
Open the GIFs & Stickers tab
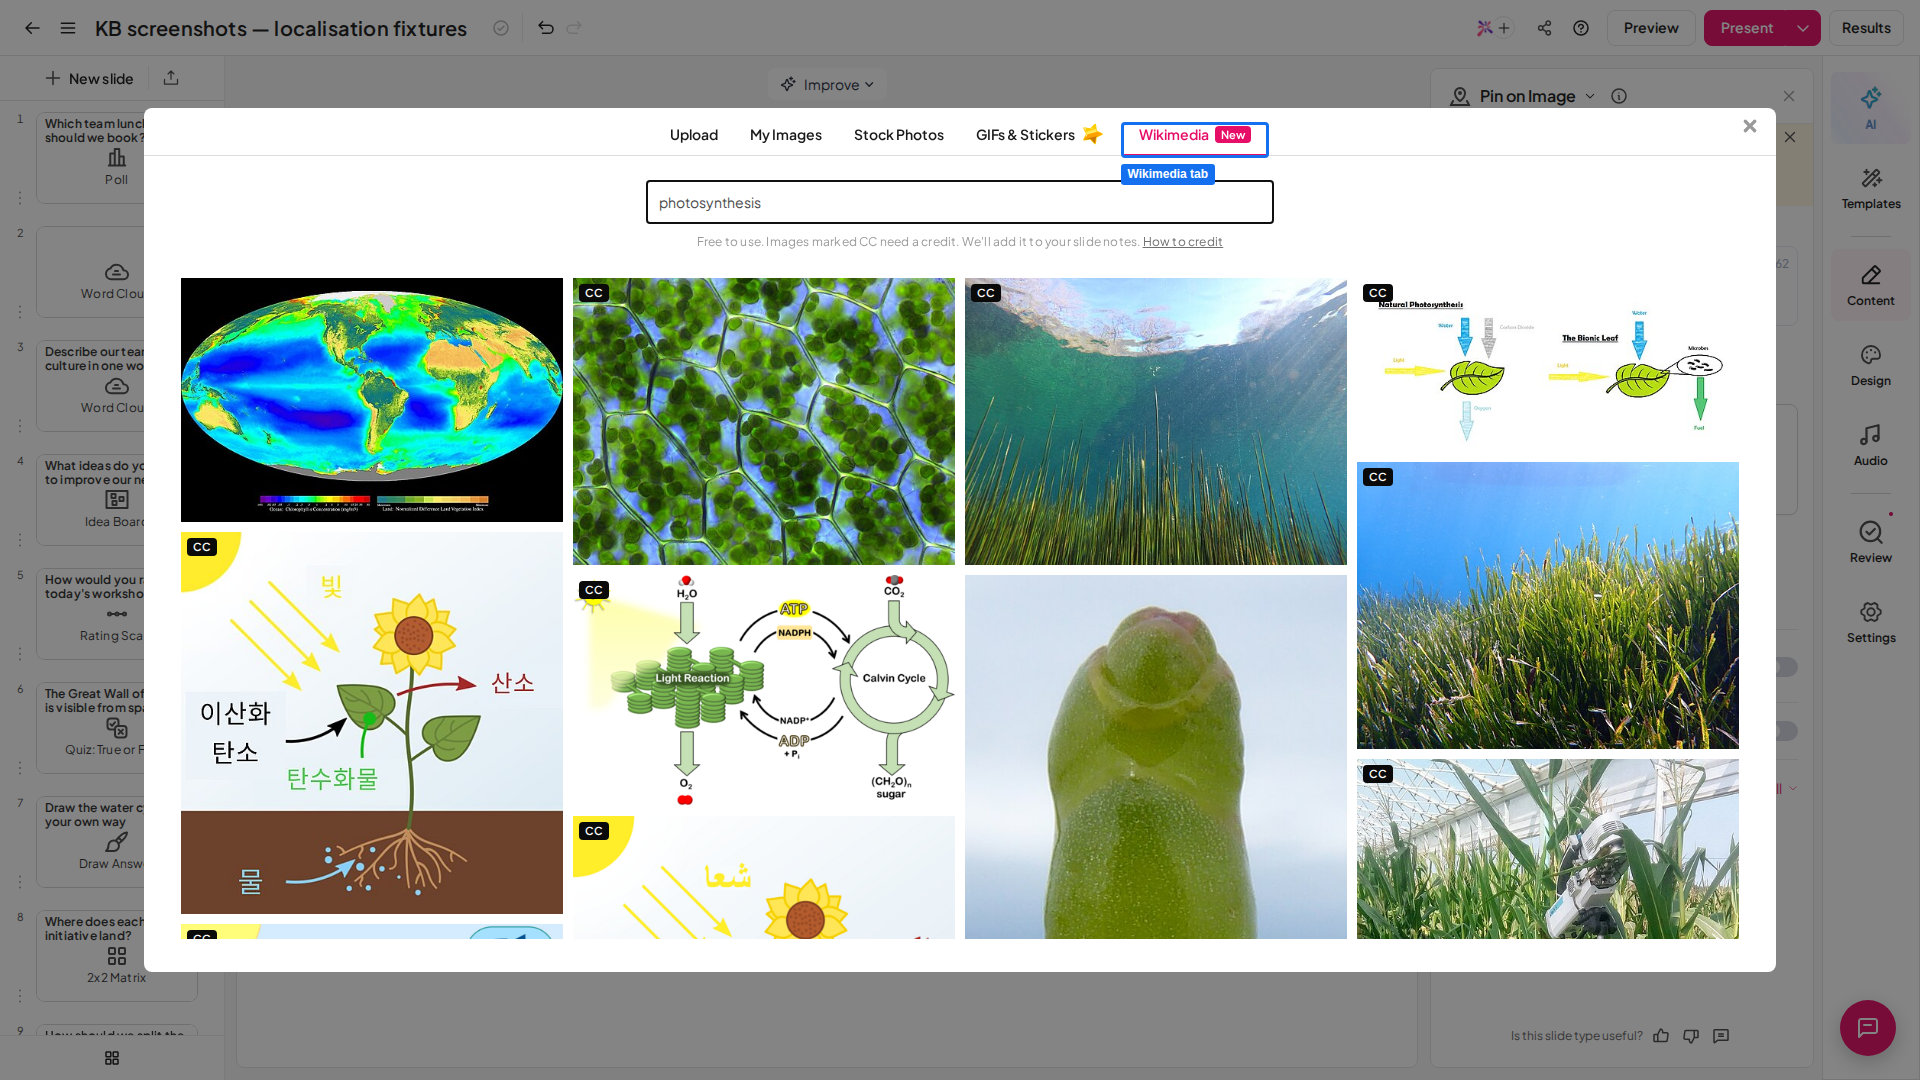point(1038,135)
